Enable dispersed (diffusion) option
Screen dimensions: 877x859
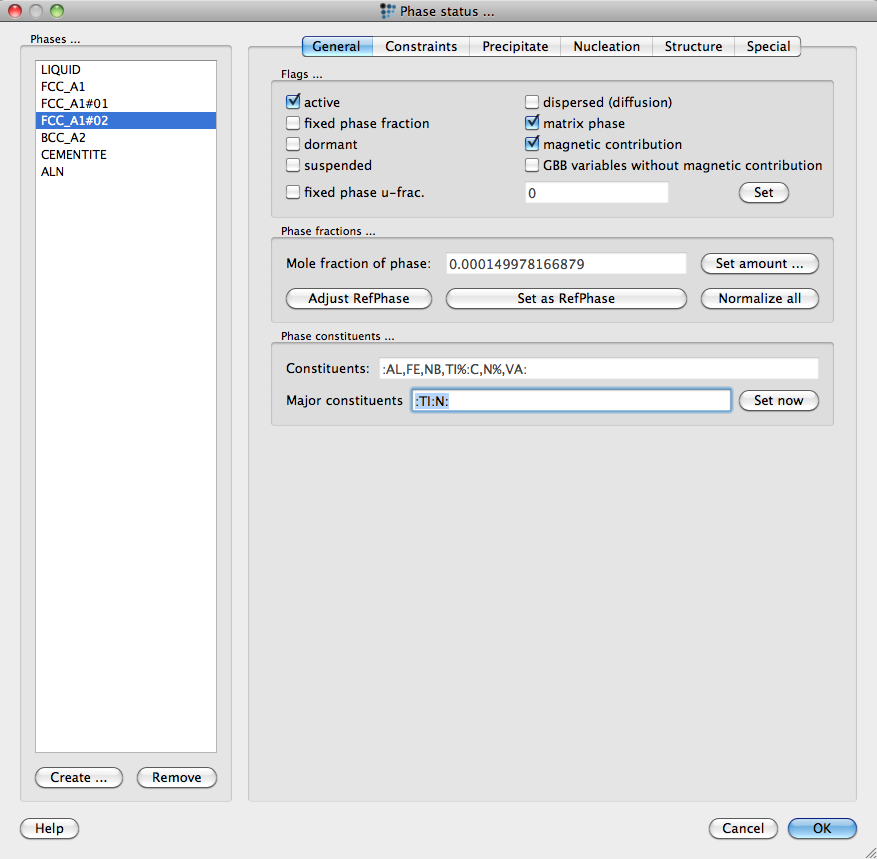pyautogui.click(x=532, y=102)
